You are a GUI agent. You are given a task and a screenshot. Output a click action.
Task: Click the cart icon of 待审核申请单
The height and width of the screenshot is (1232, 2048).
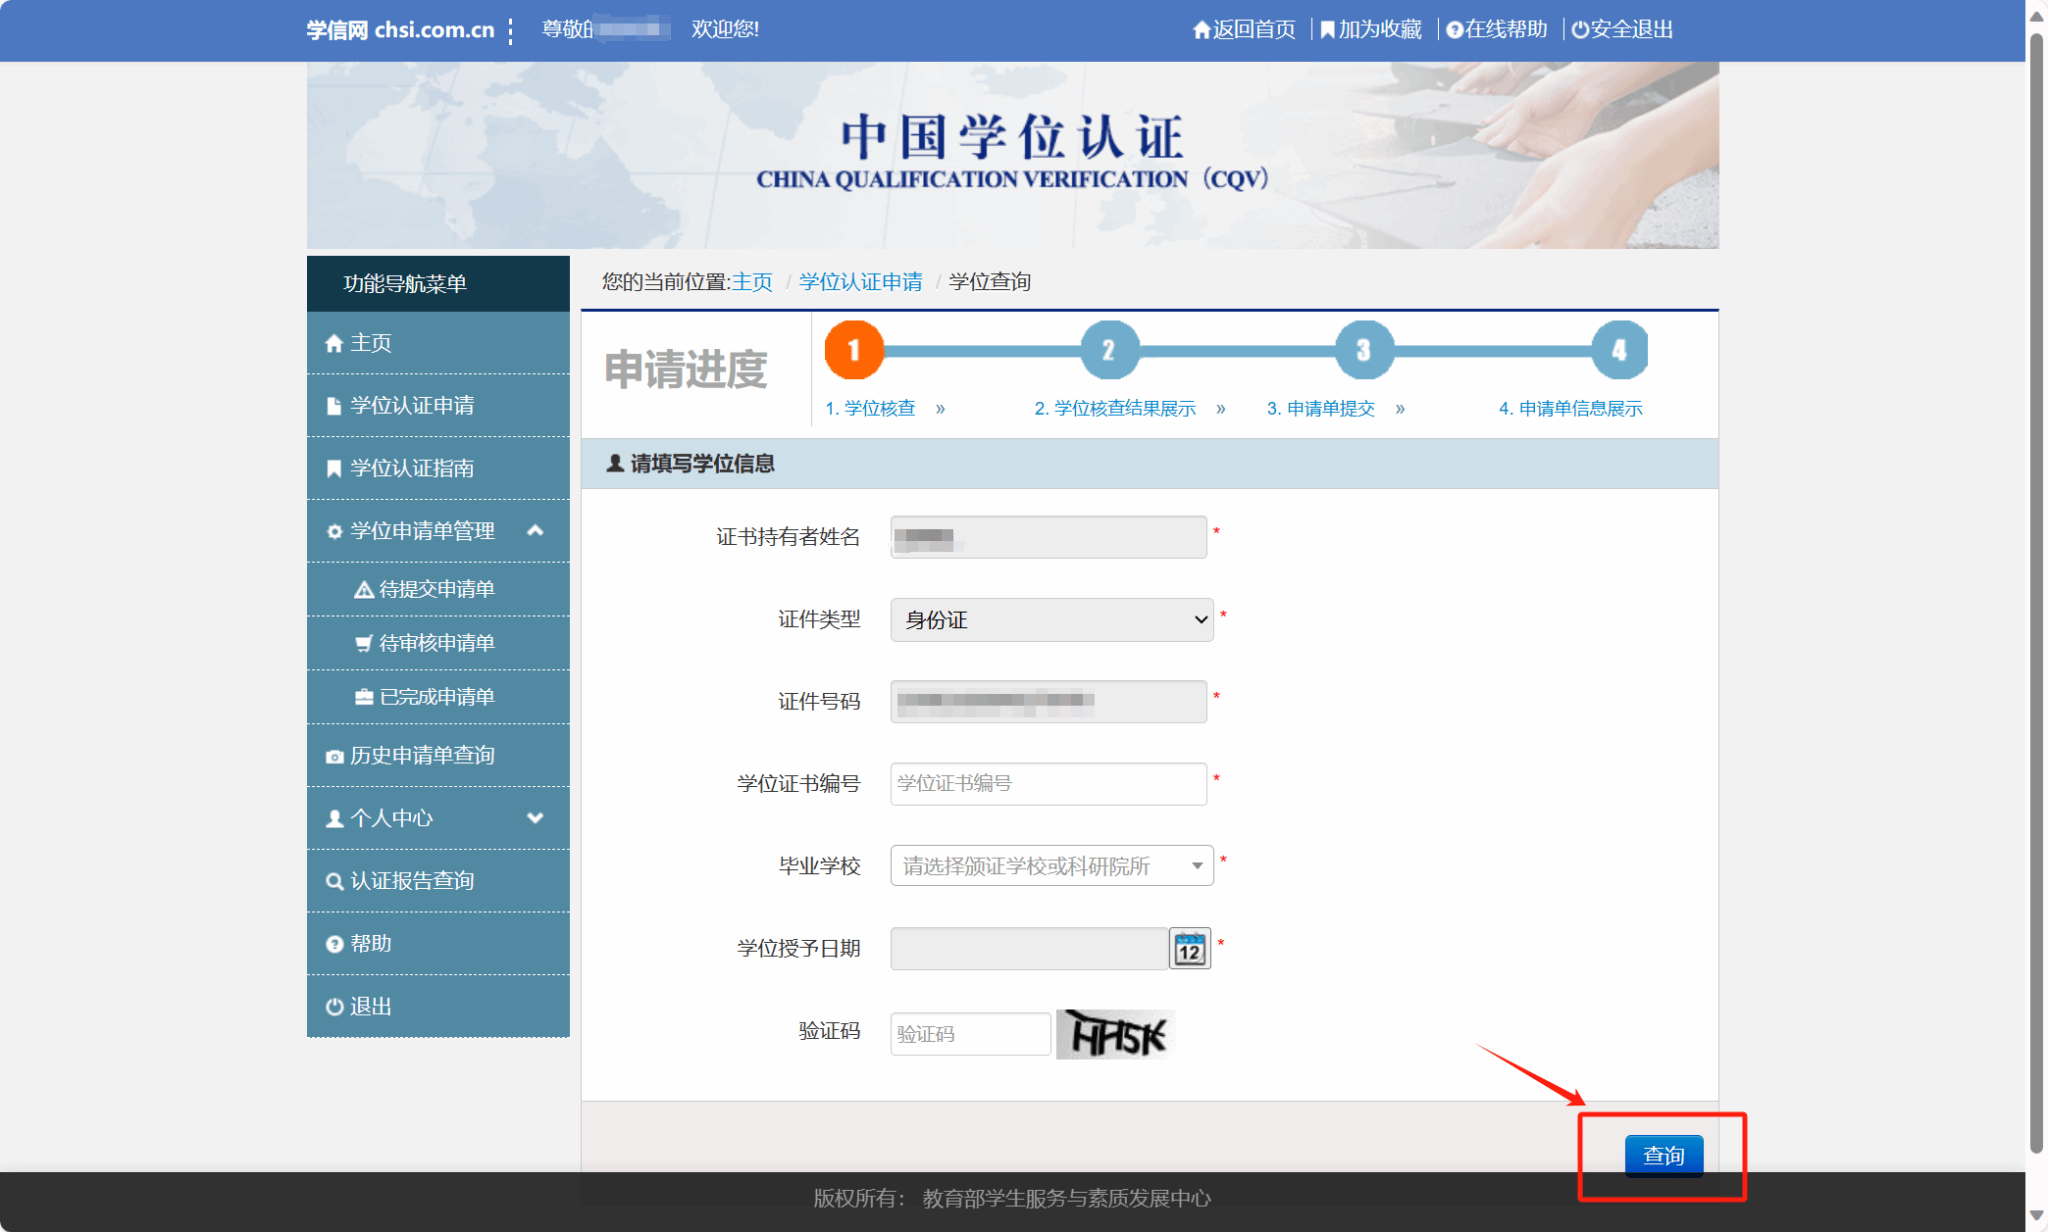pyautogui.click(x=364, y=643)
